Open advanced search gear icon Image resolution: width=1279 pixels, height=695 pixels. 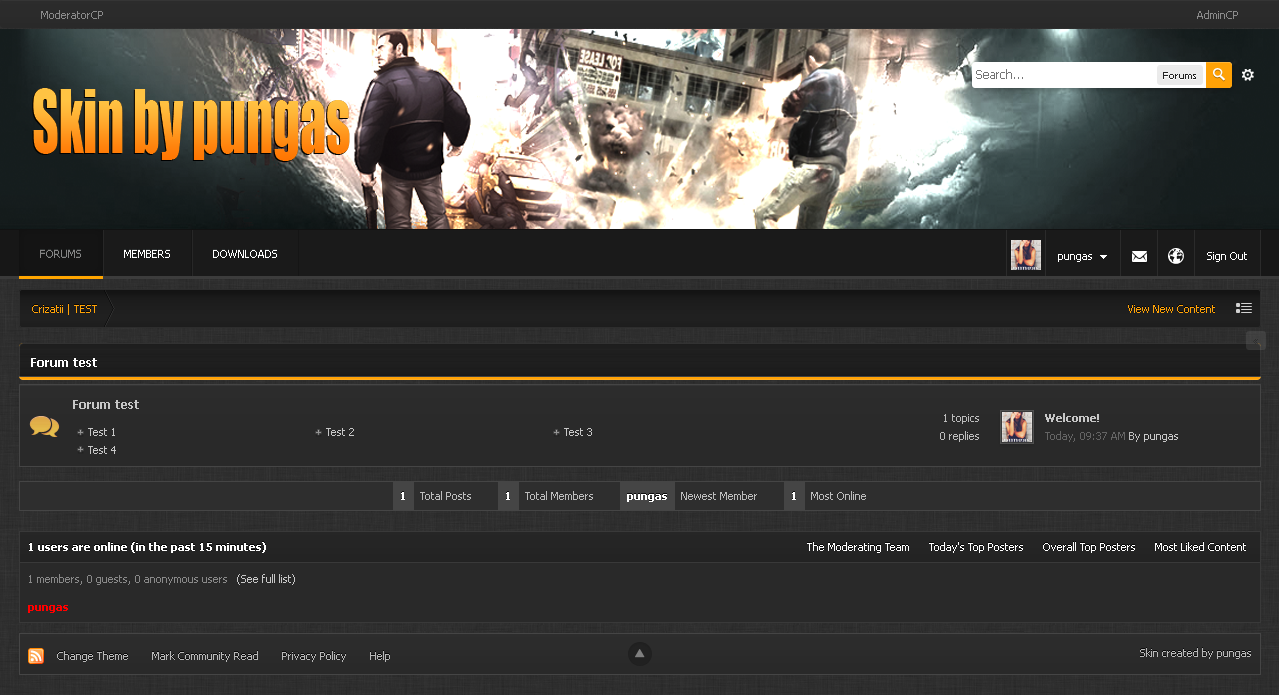click(1247, 75)
